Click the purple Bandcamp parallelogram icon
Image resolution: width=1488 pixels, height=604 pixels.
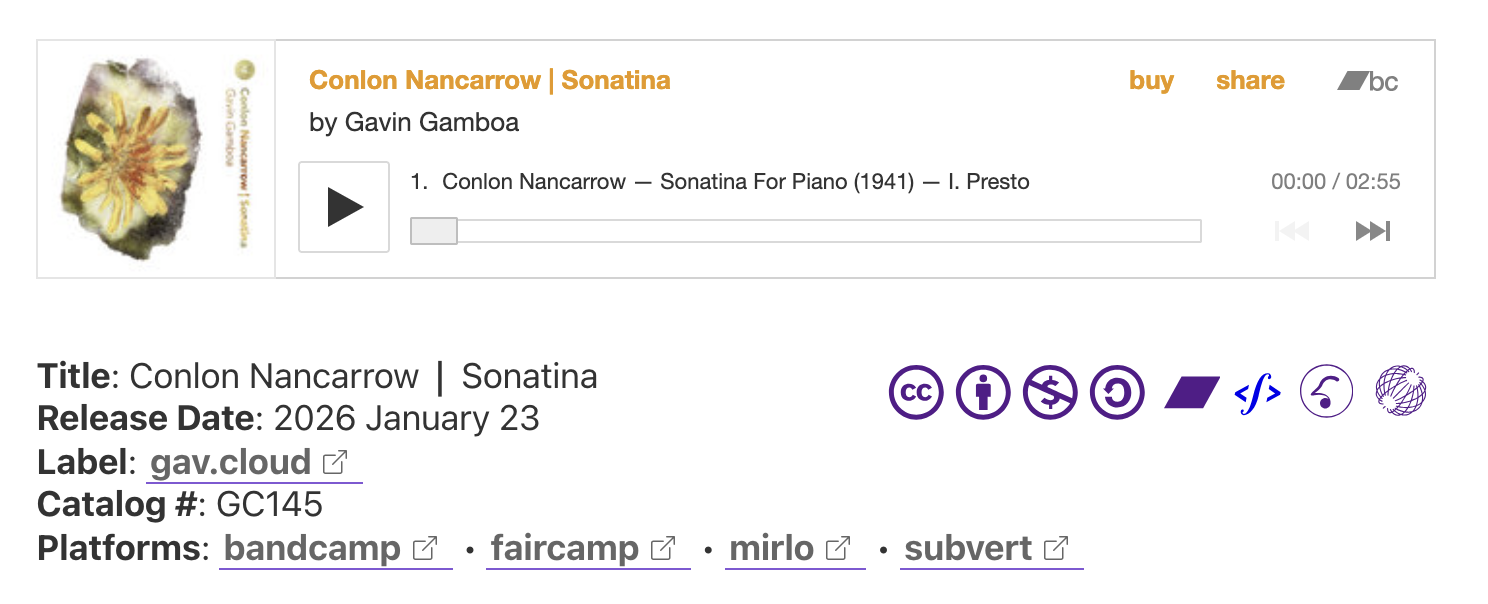click(1192, 392)
